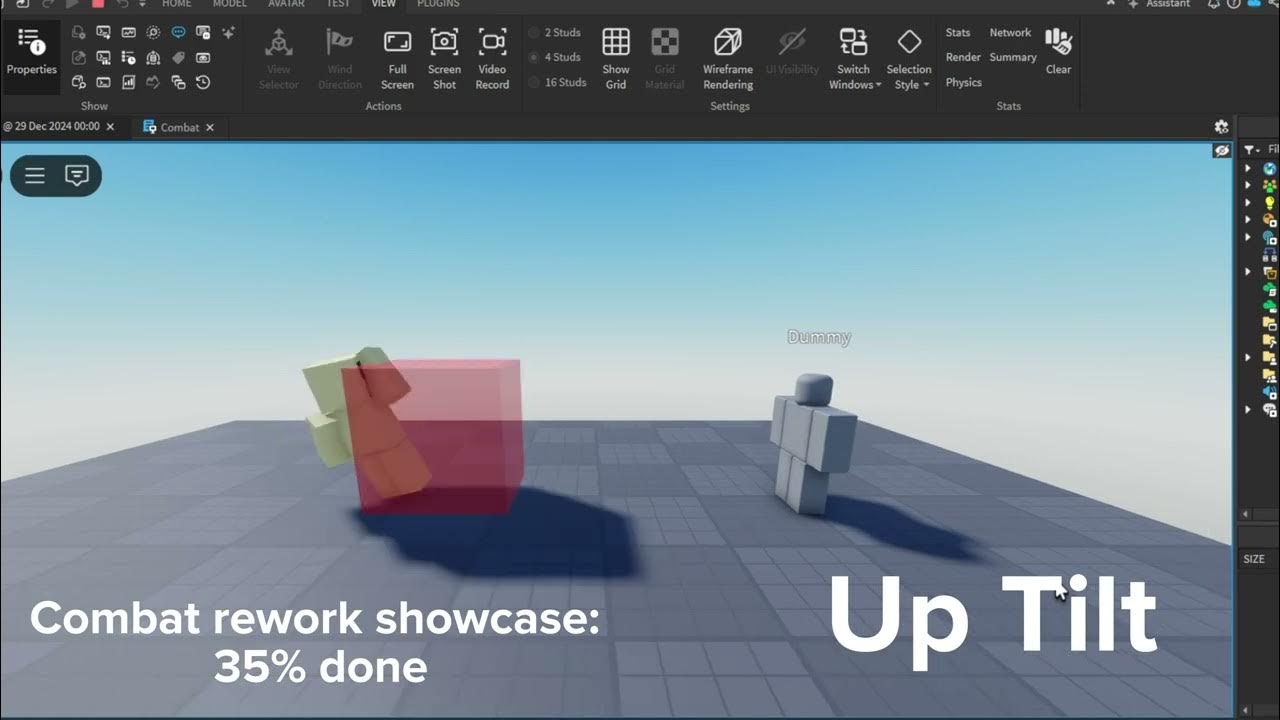Toggle the Render stats overlay
The width and height of the screenshot is (1280, 720).
(963, 57)
